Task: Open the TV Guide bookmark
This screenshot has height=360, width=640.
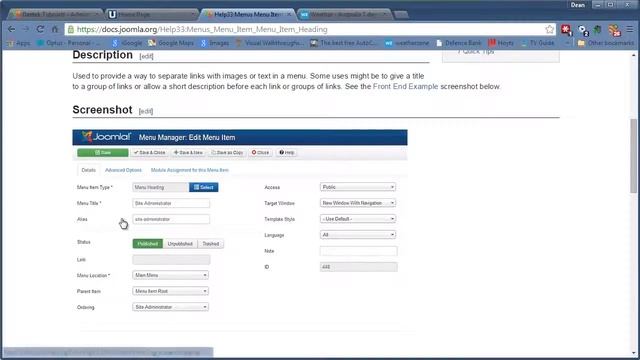Action: click(x=537, y=43)
